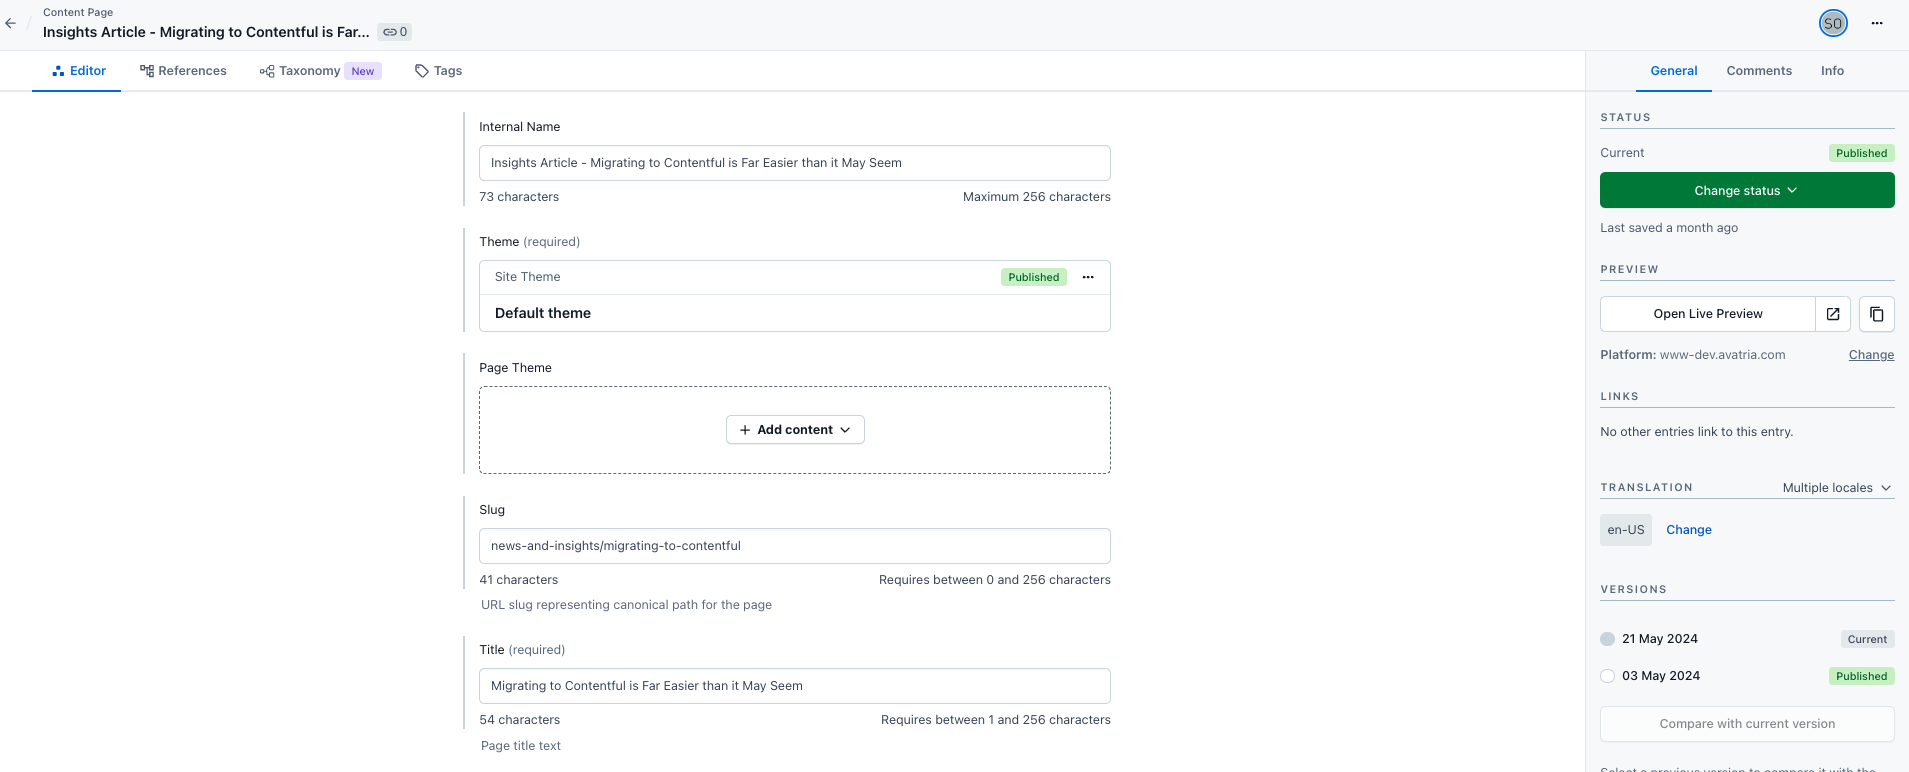The image size is (1909, 772).
Task: Open the top-right more actions menu
Action: [x=1877, y=23]
